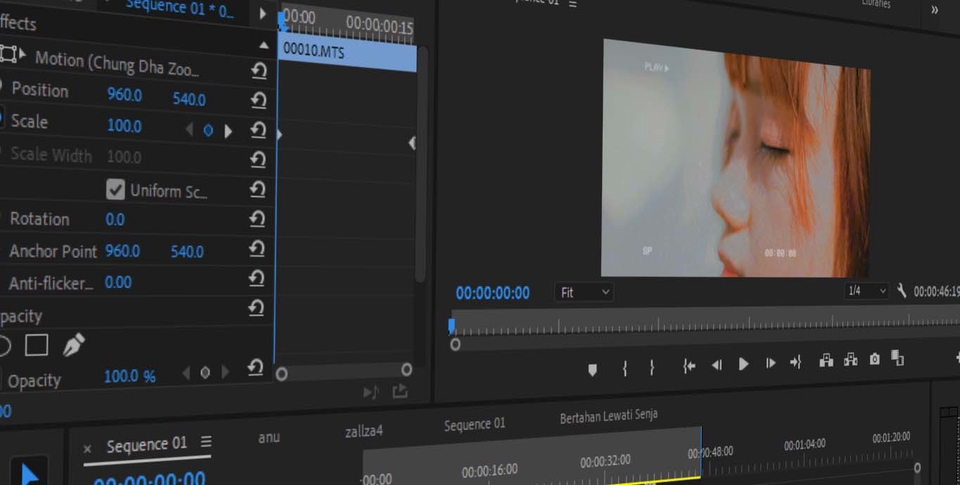Add or remove Scale keyframe

[x=208, y=130]
